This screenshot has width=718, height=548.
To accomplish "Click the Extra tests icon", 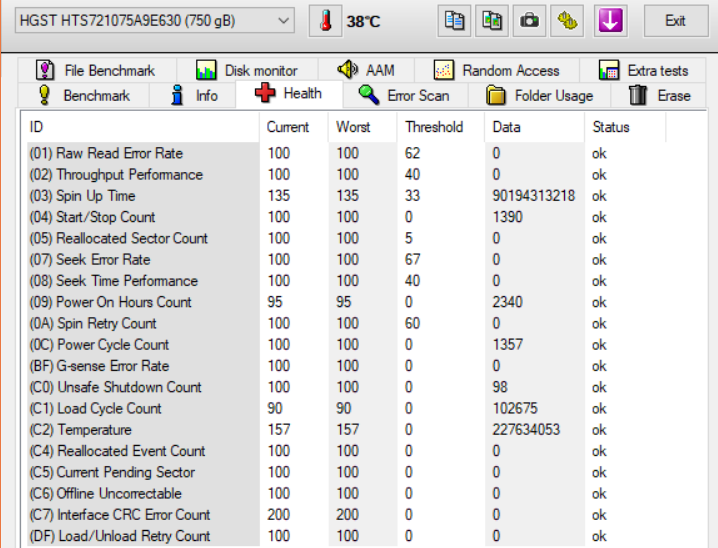I will 609,70.
